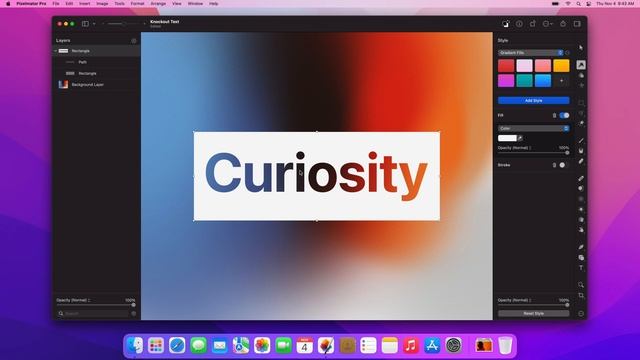640x360 pixels.
Task: Select the nested Rectangle layer under Path
Action: [x=97, y=73]
